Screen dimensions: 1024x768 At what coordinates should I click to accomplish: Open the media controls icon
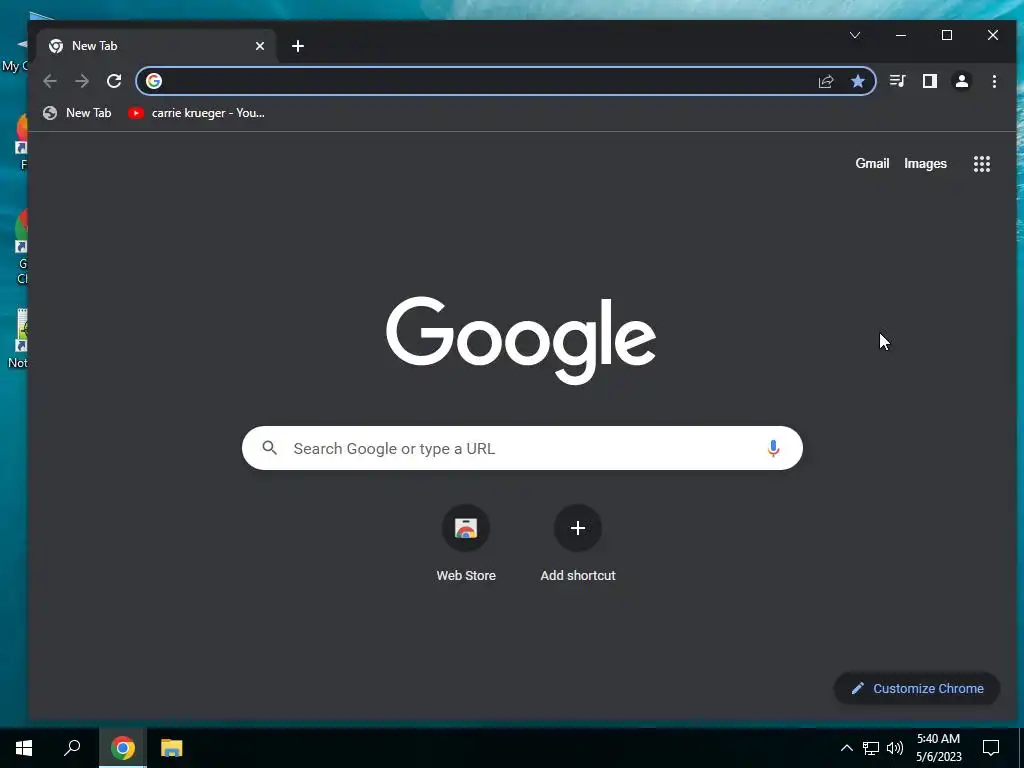pos(897,81)
